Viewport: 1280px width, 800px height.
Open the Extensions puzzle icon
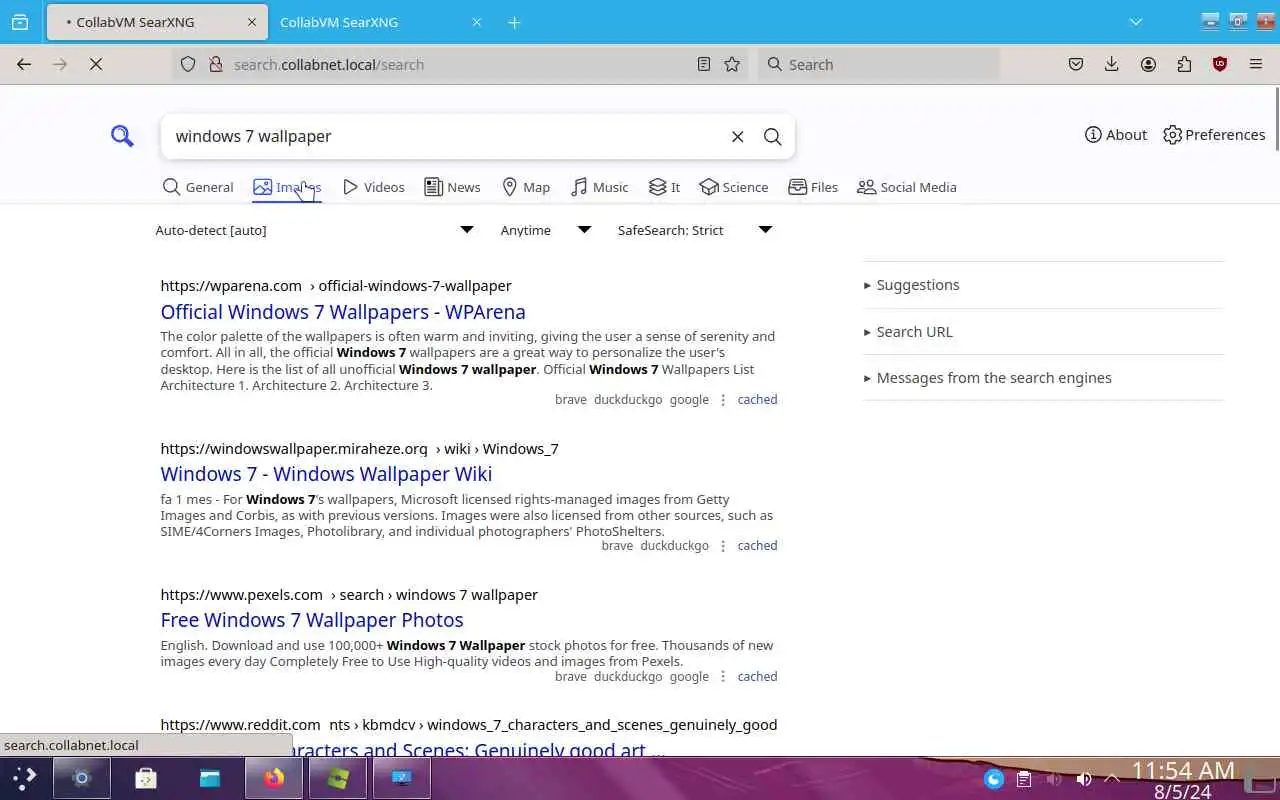(1184, 64)
